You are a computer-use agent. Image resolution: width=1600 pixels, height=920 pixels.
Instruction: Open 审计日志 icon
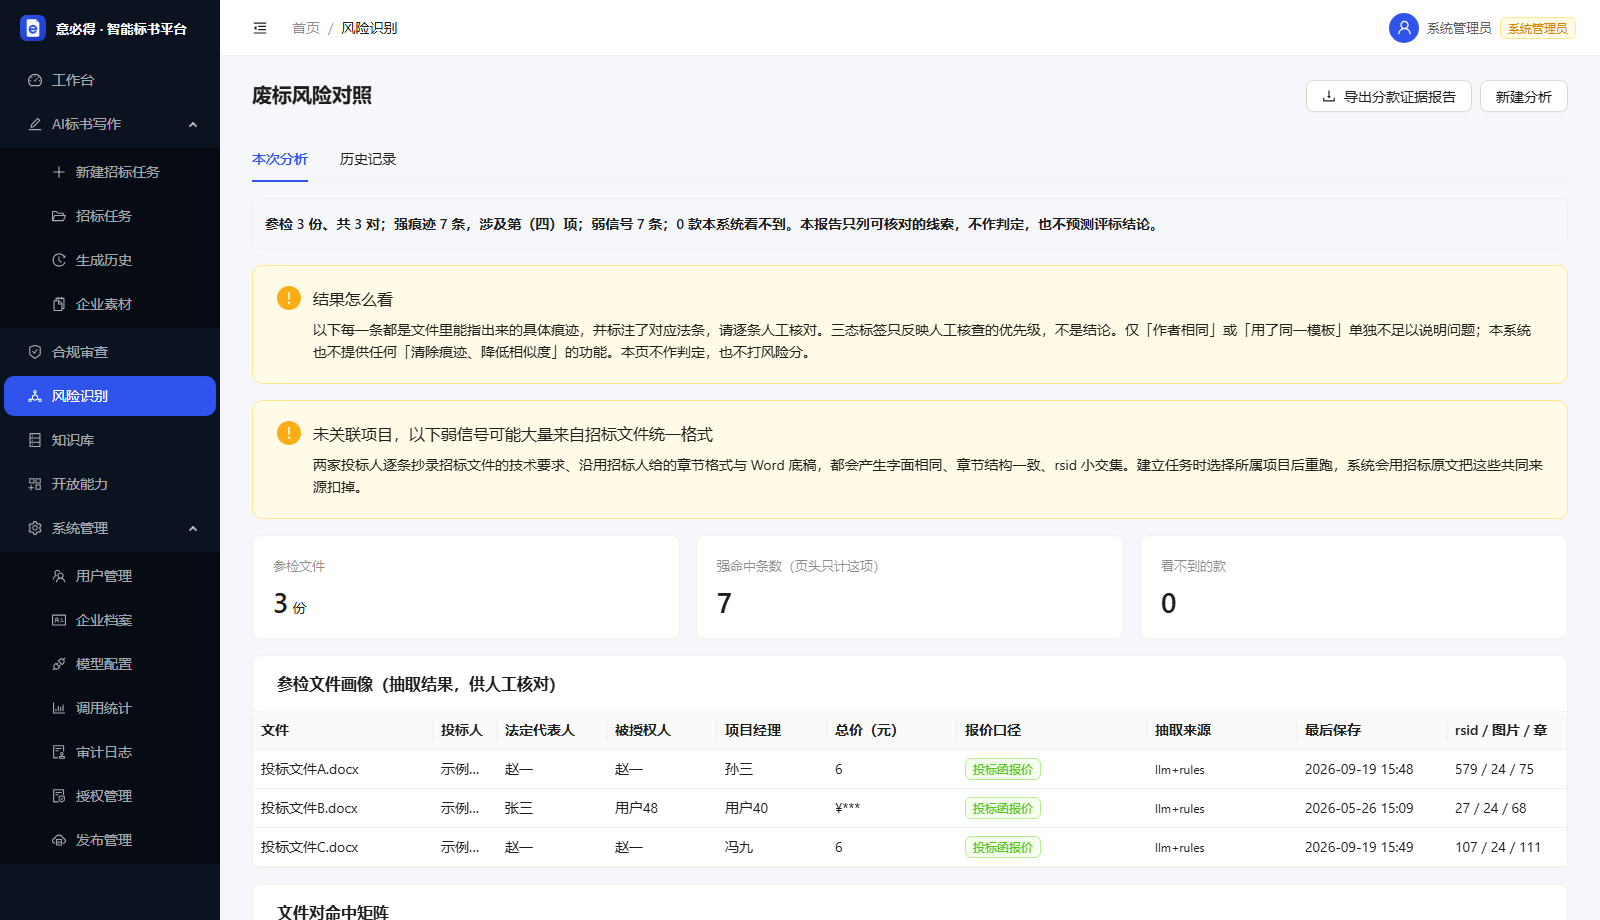(59, 752)
